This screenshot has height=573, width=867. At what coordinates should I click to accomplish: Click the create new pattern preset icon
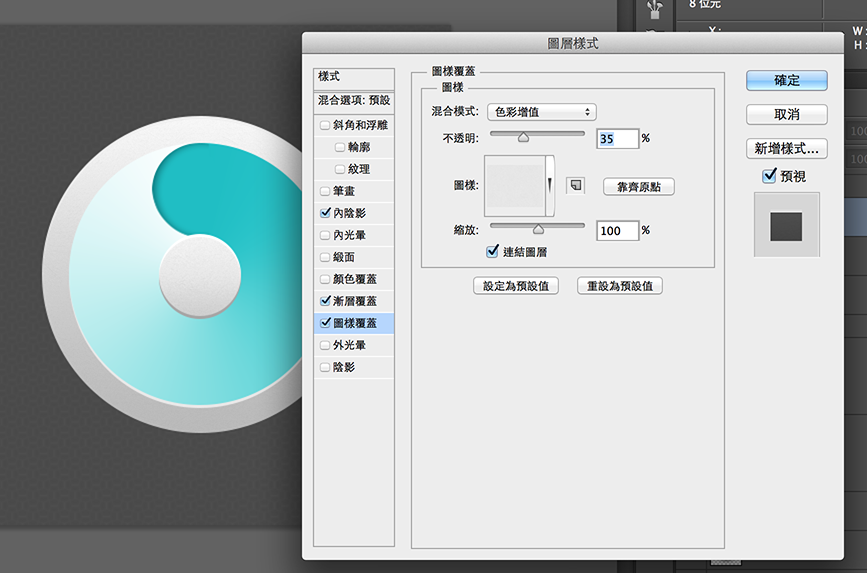point(575,186)
